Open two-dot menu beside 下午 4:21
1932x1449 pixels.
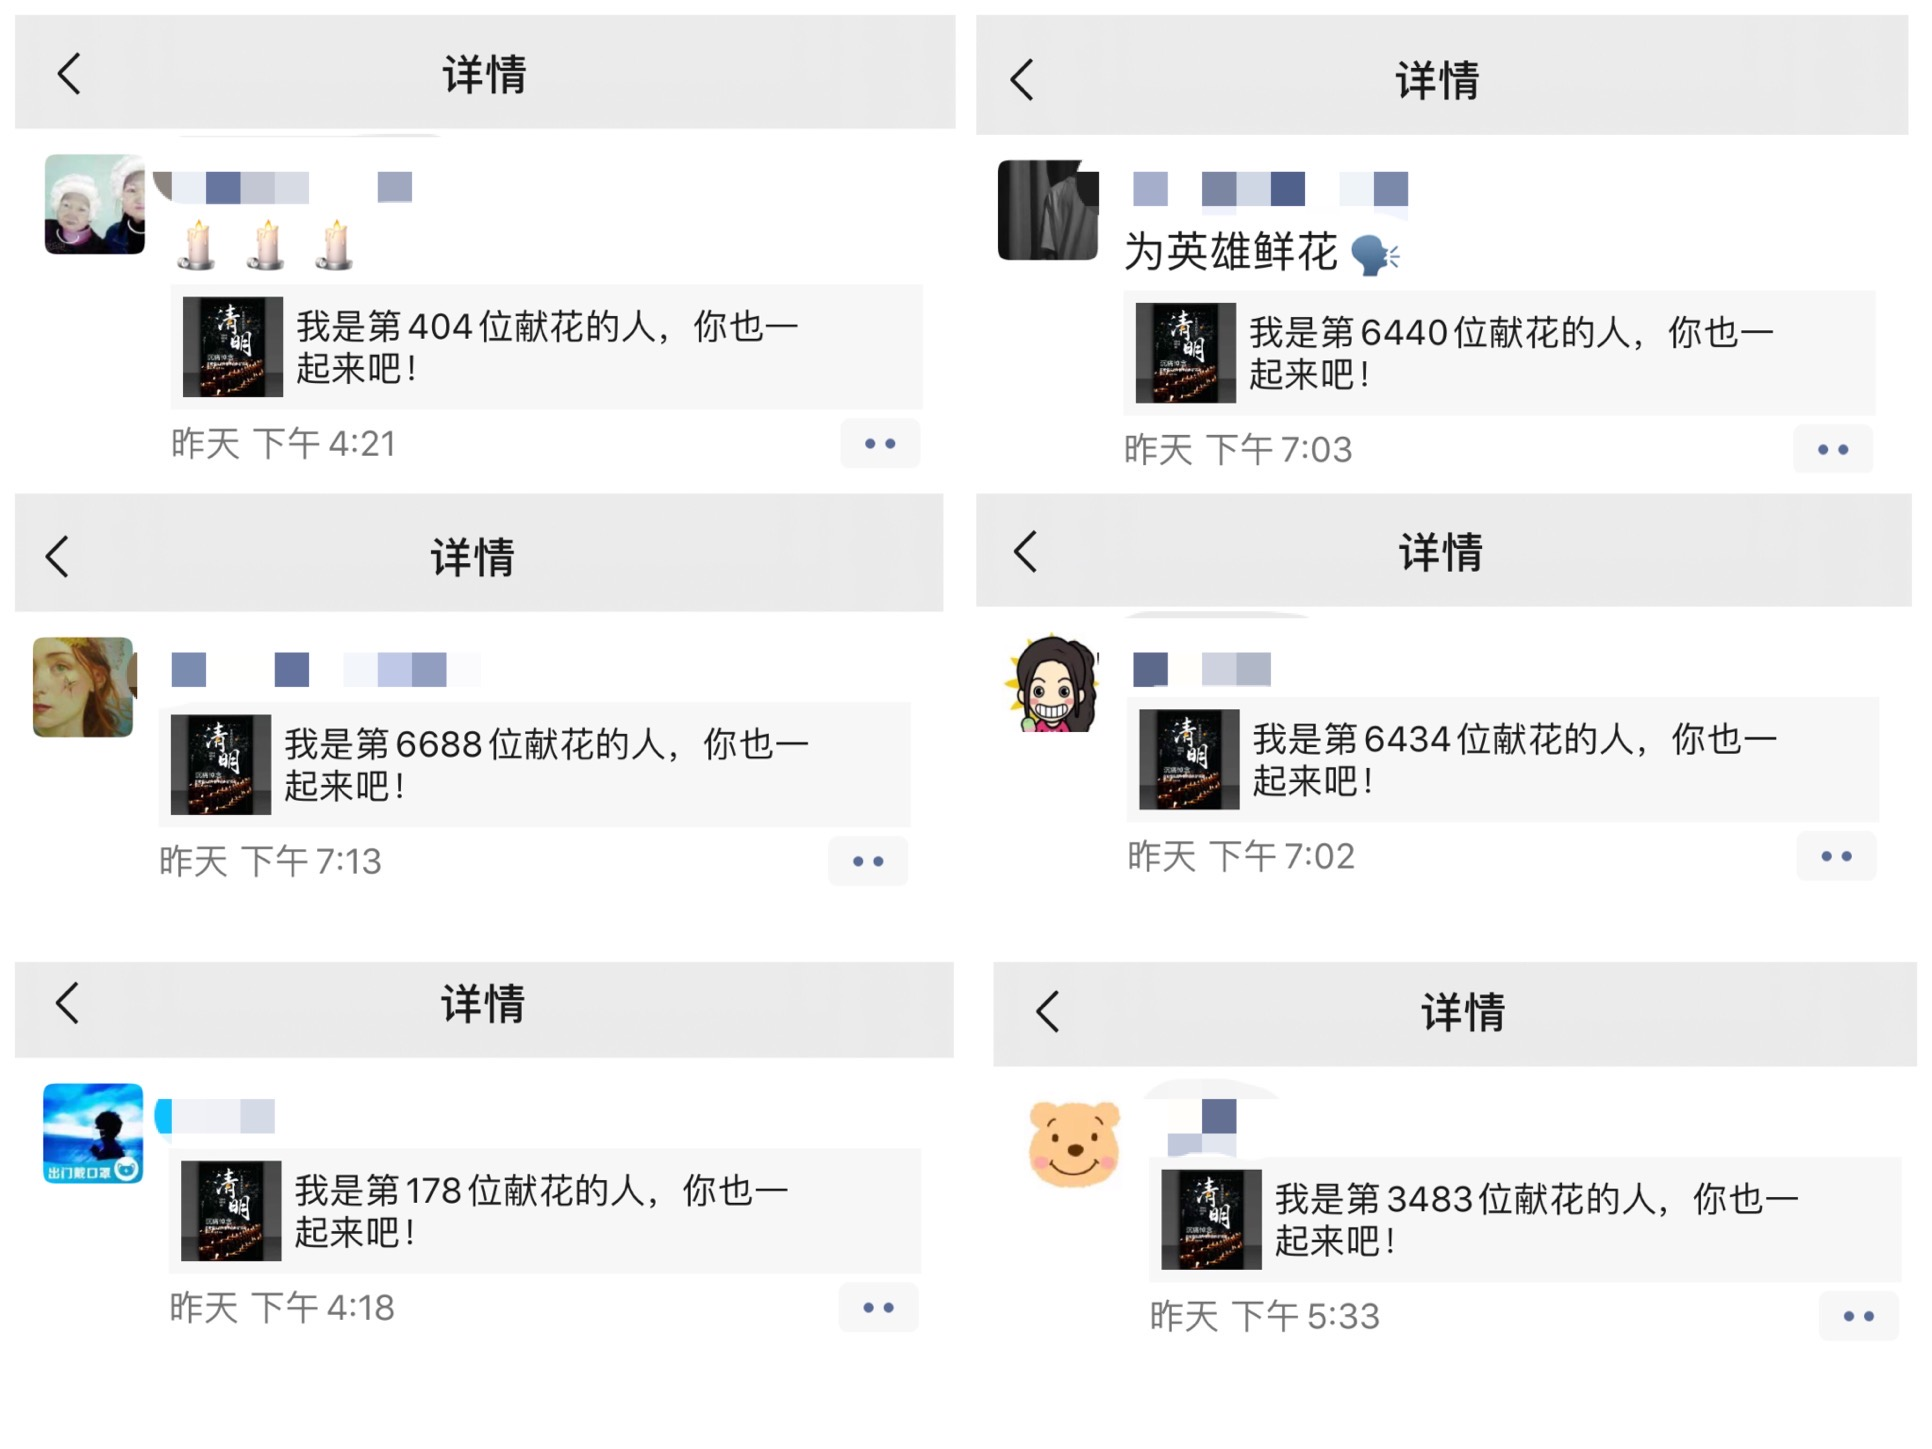click(x=880, y=444)
